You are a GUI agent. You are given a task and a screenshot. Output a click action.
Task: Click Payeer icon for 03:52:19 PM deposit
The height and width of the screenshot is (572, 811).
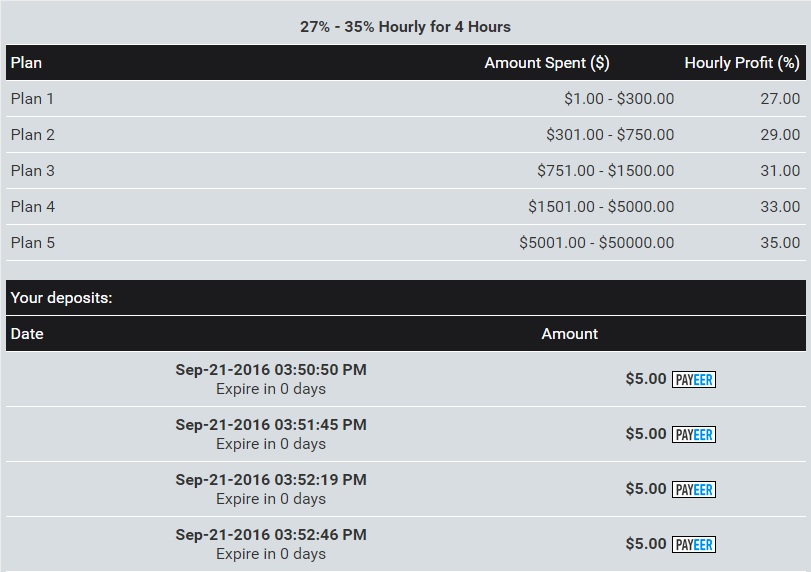pos(693,490)
